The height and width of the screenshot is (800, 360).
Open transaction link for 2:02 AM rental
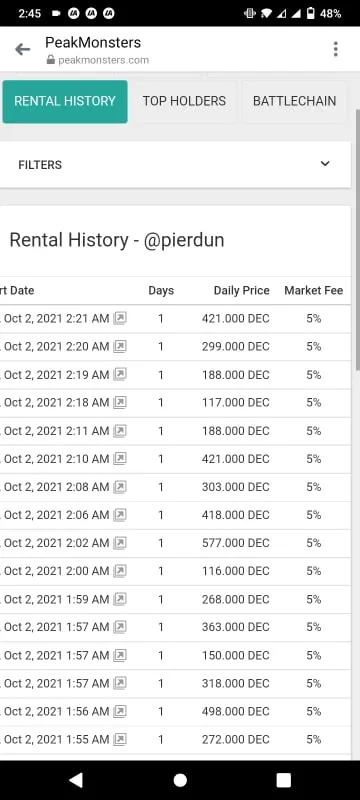[120, 543]
